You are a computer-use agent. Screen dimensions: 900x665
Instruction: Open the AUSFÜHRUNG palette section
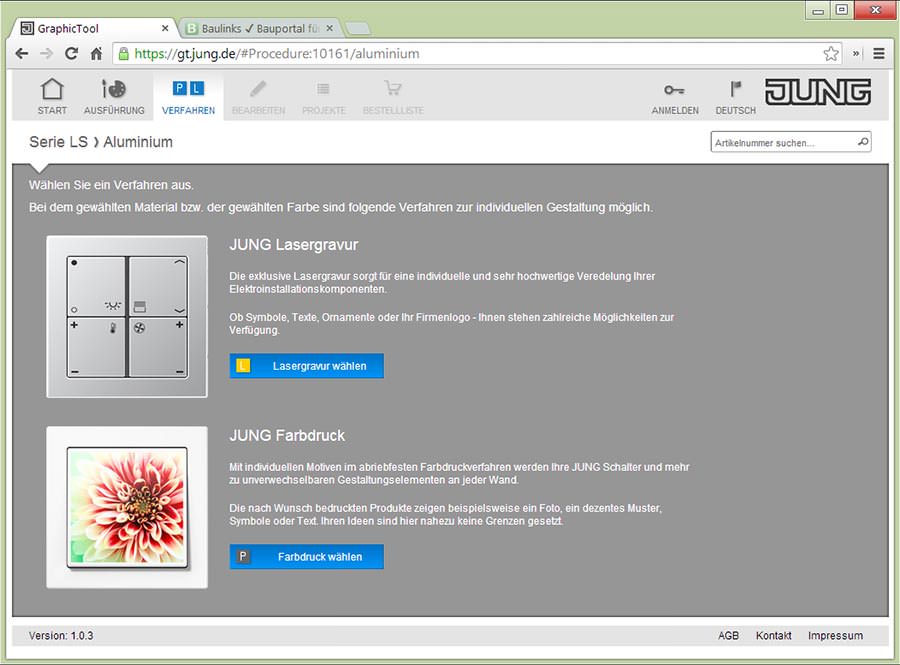[114, 96]
